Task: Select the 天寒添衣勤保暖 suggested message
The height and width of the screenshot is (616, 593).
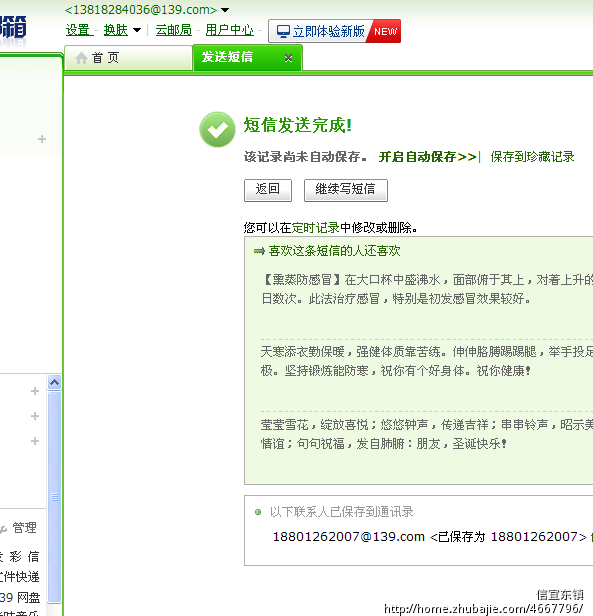Action: pyautogui.click(x=427, y=361)
